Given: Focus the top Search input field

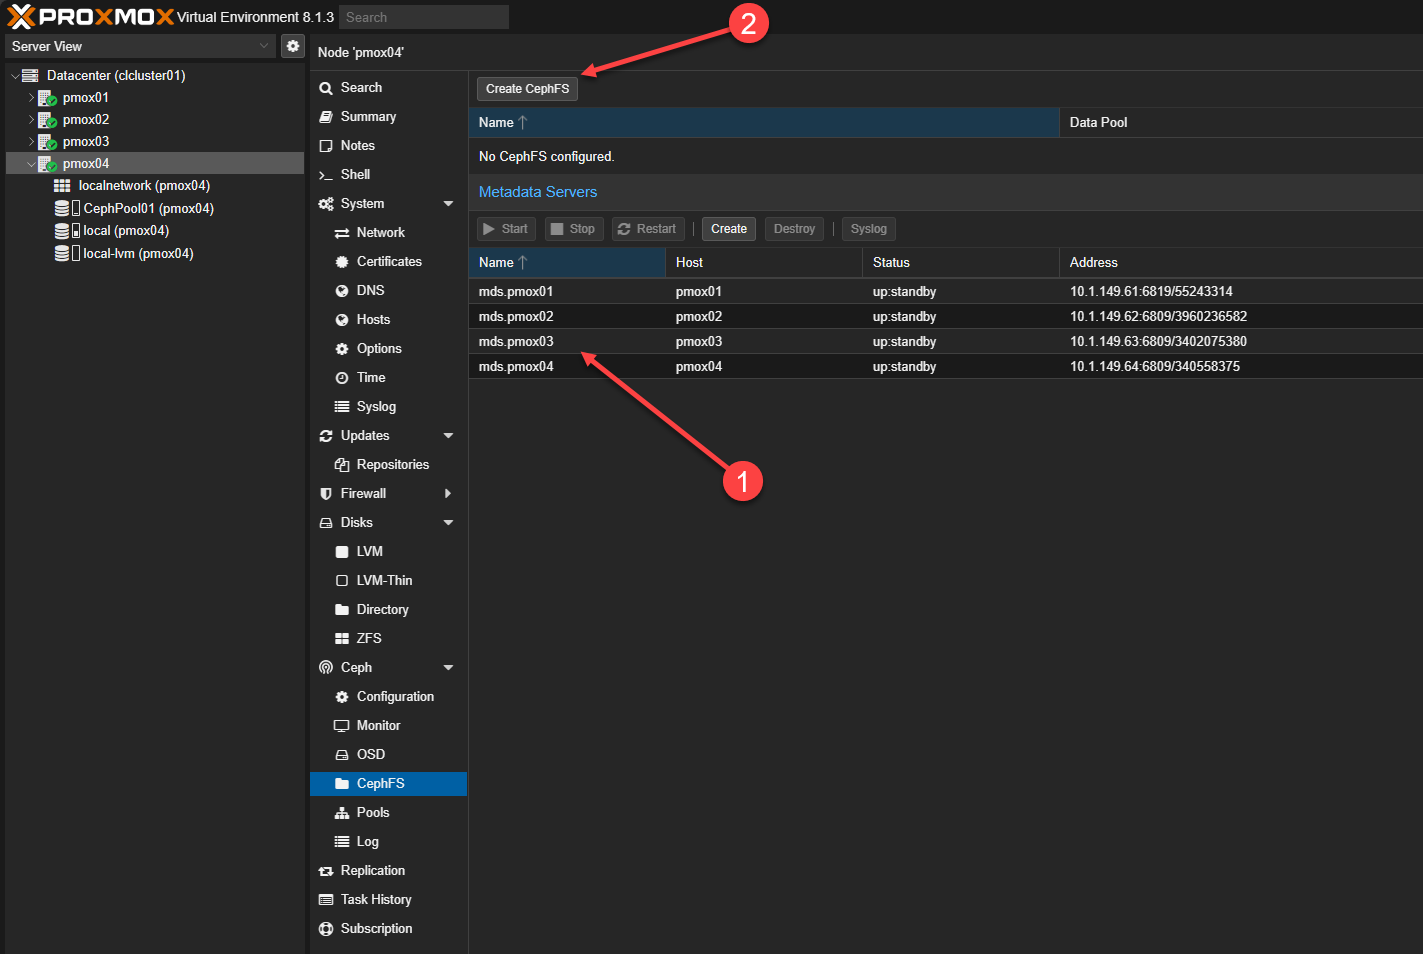Looking at the screenshot, I should (424, 17).
